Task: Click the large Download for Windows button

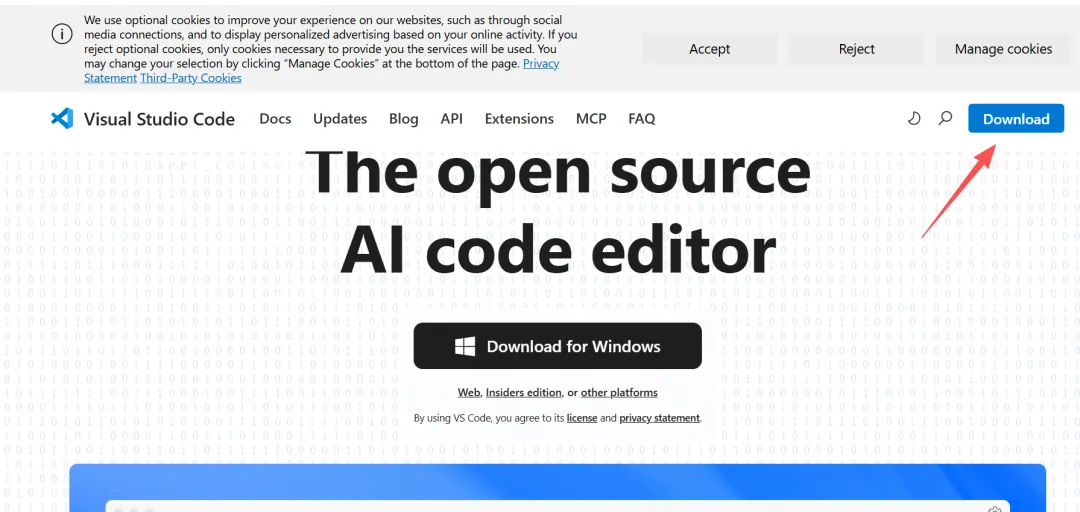Action: (x=557, y=346)
